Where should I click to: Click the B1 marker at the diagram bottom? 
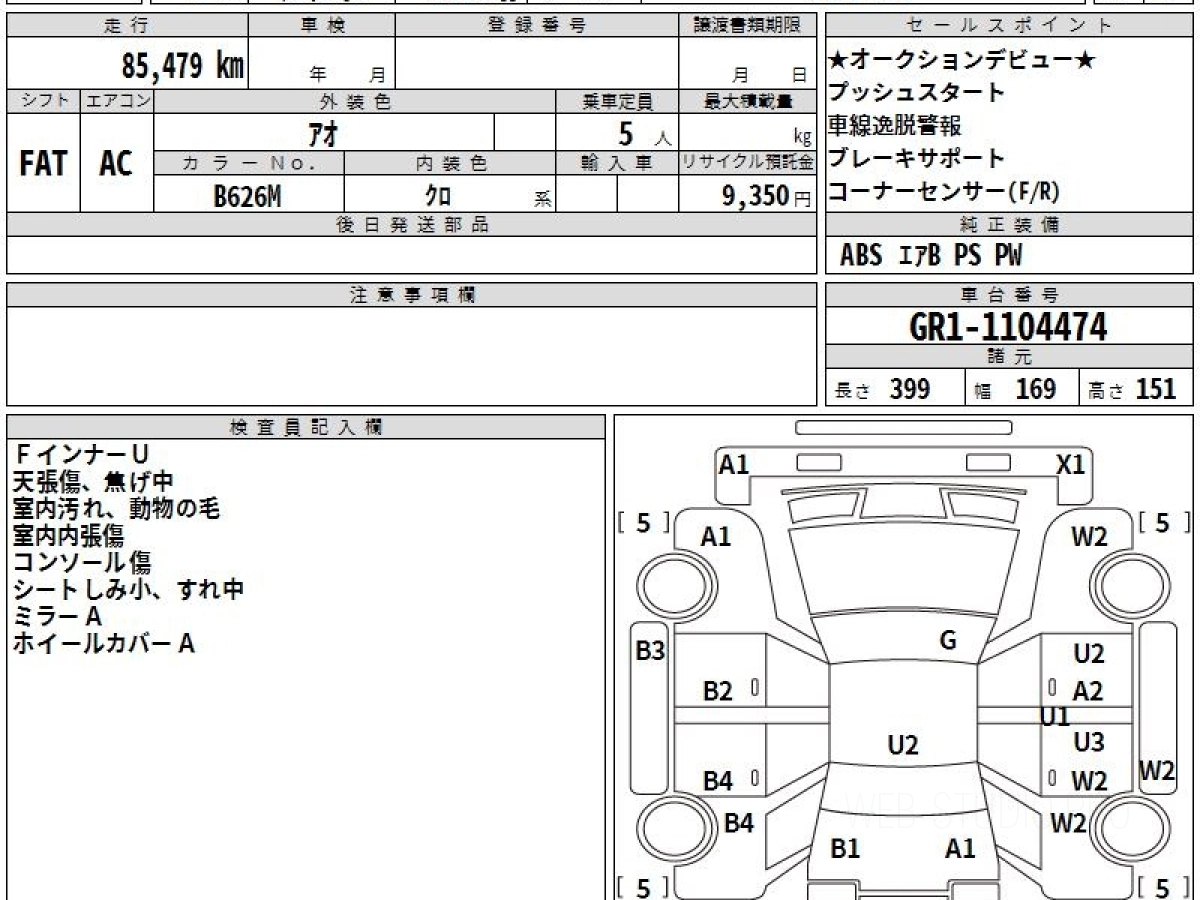click(845, 849)
